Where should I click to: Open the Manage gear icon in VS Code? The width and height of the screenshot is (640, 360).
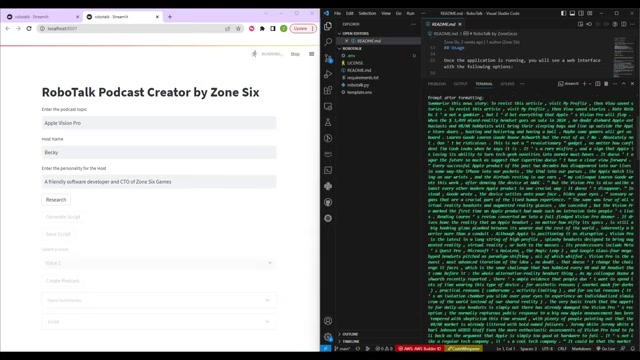(328, 337)
